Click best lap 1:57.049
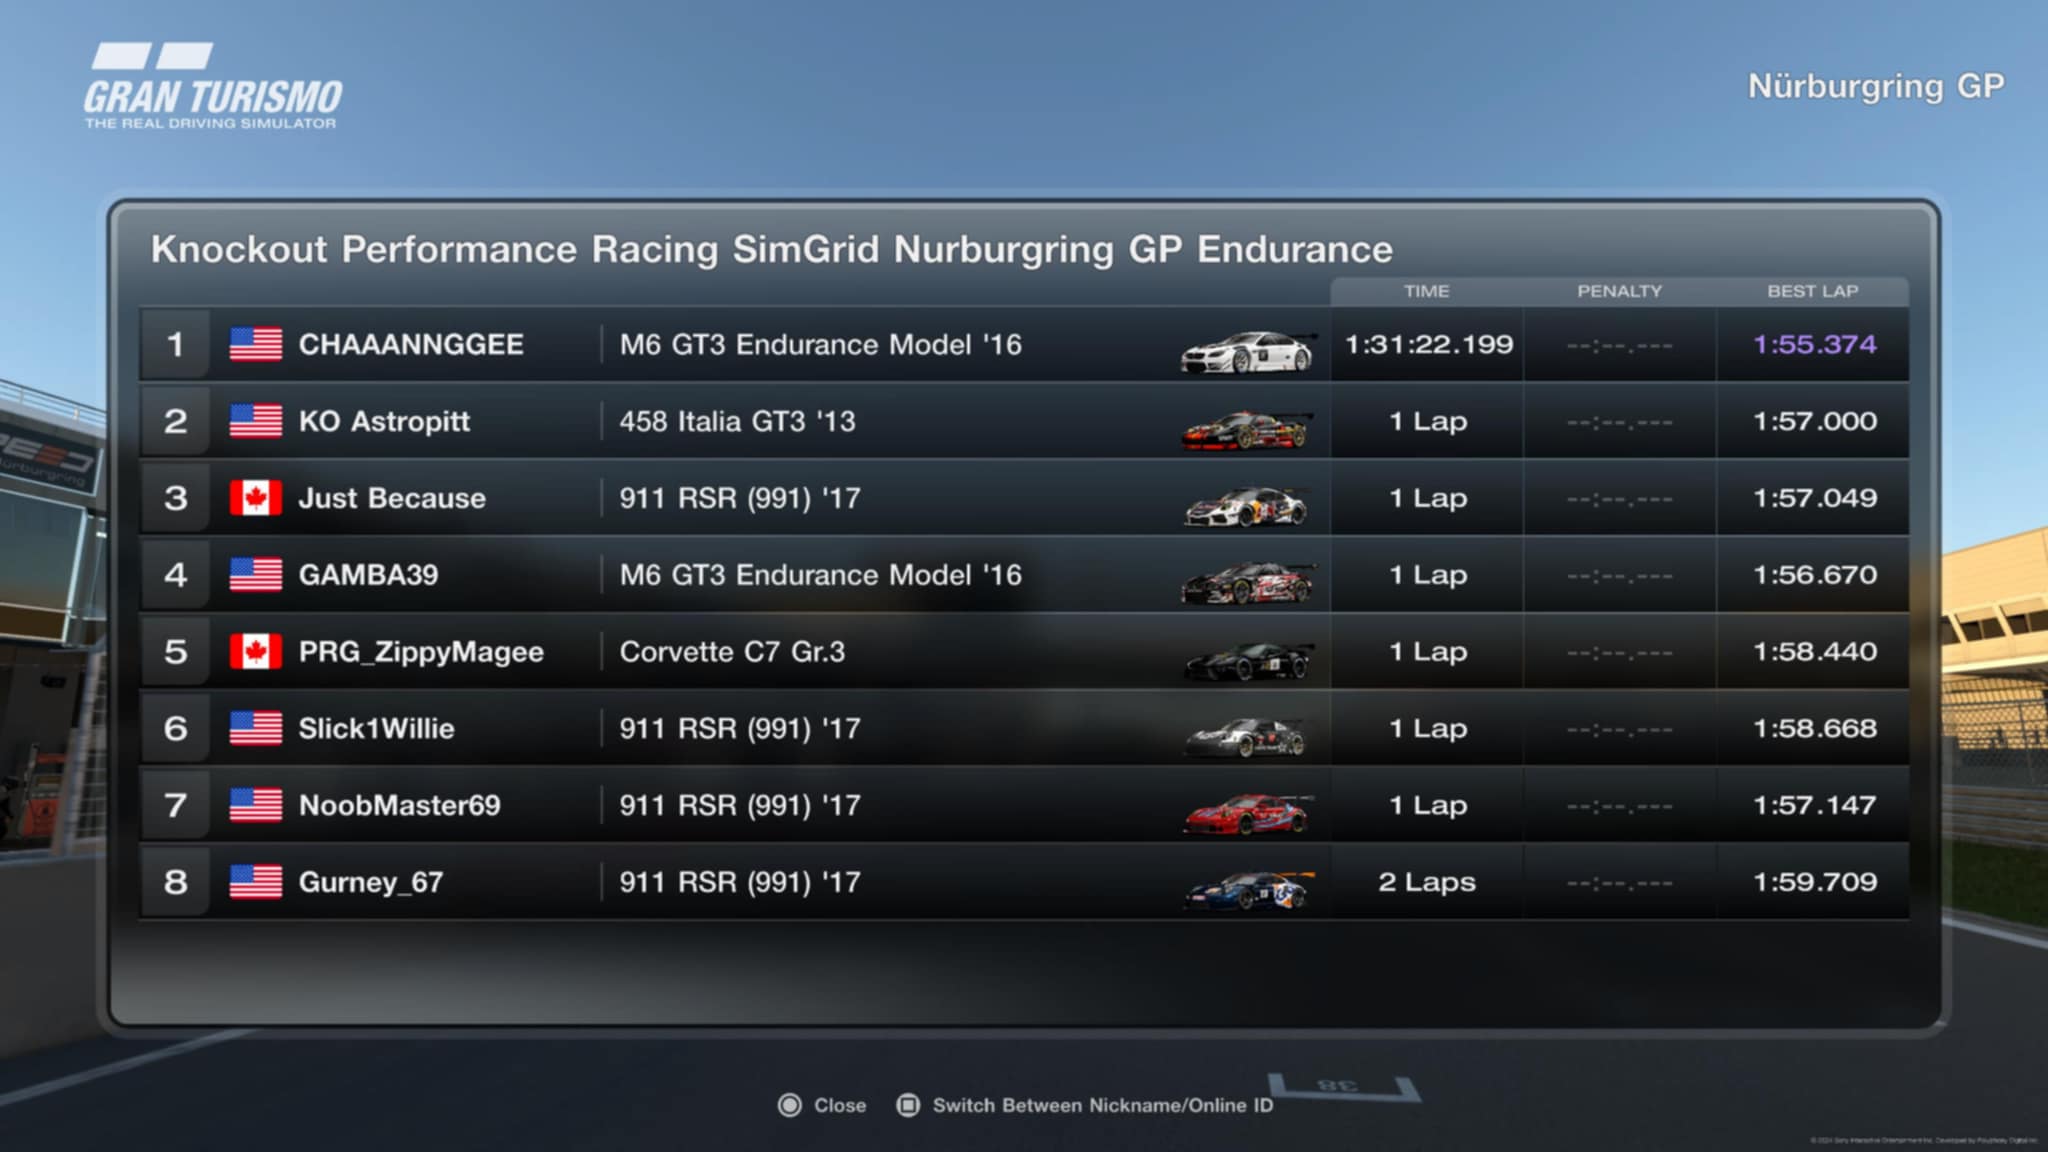Screen dimensions: 2048x1152 point(1815,498)
